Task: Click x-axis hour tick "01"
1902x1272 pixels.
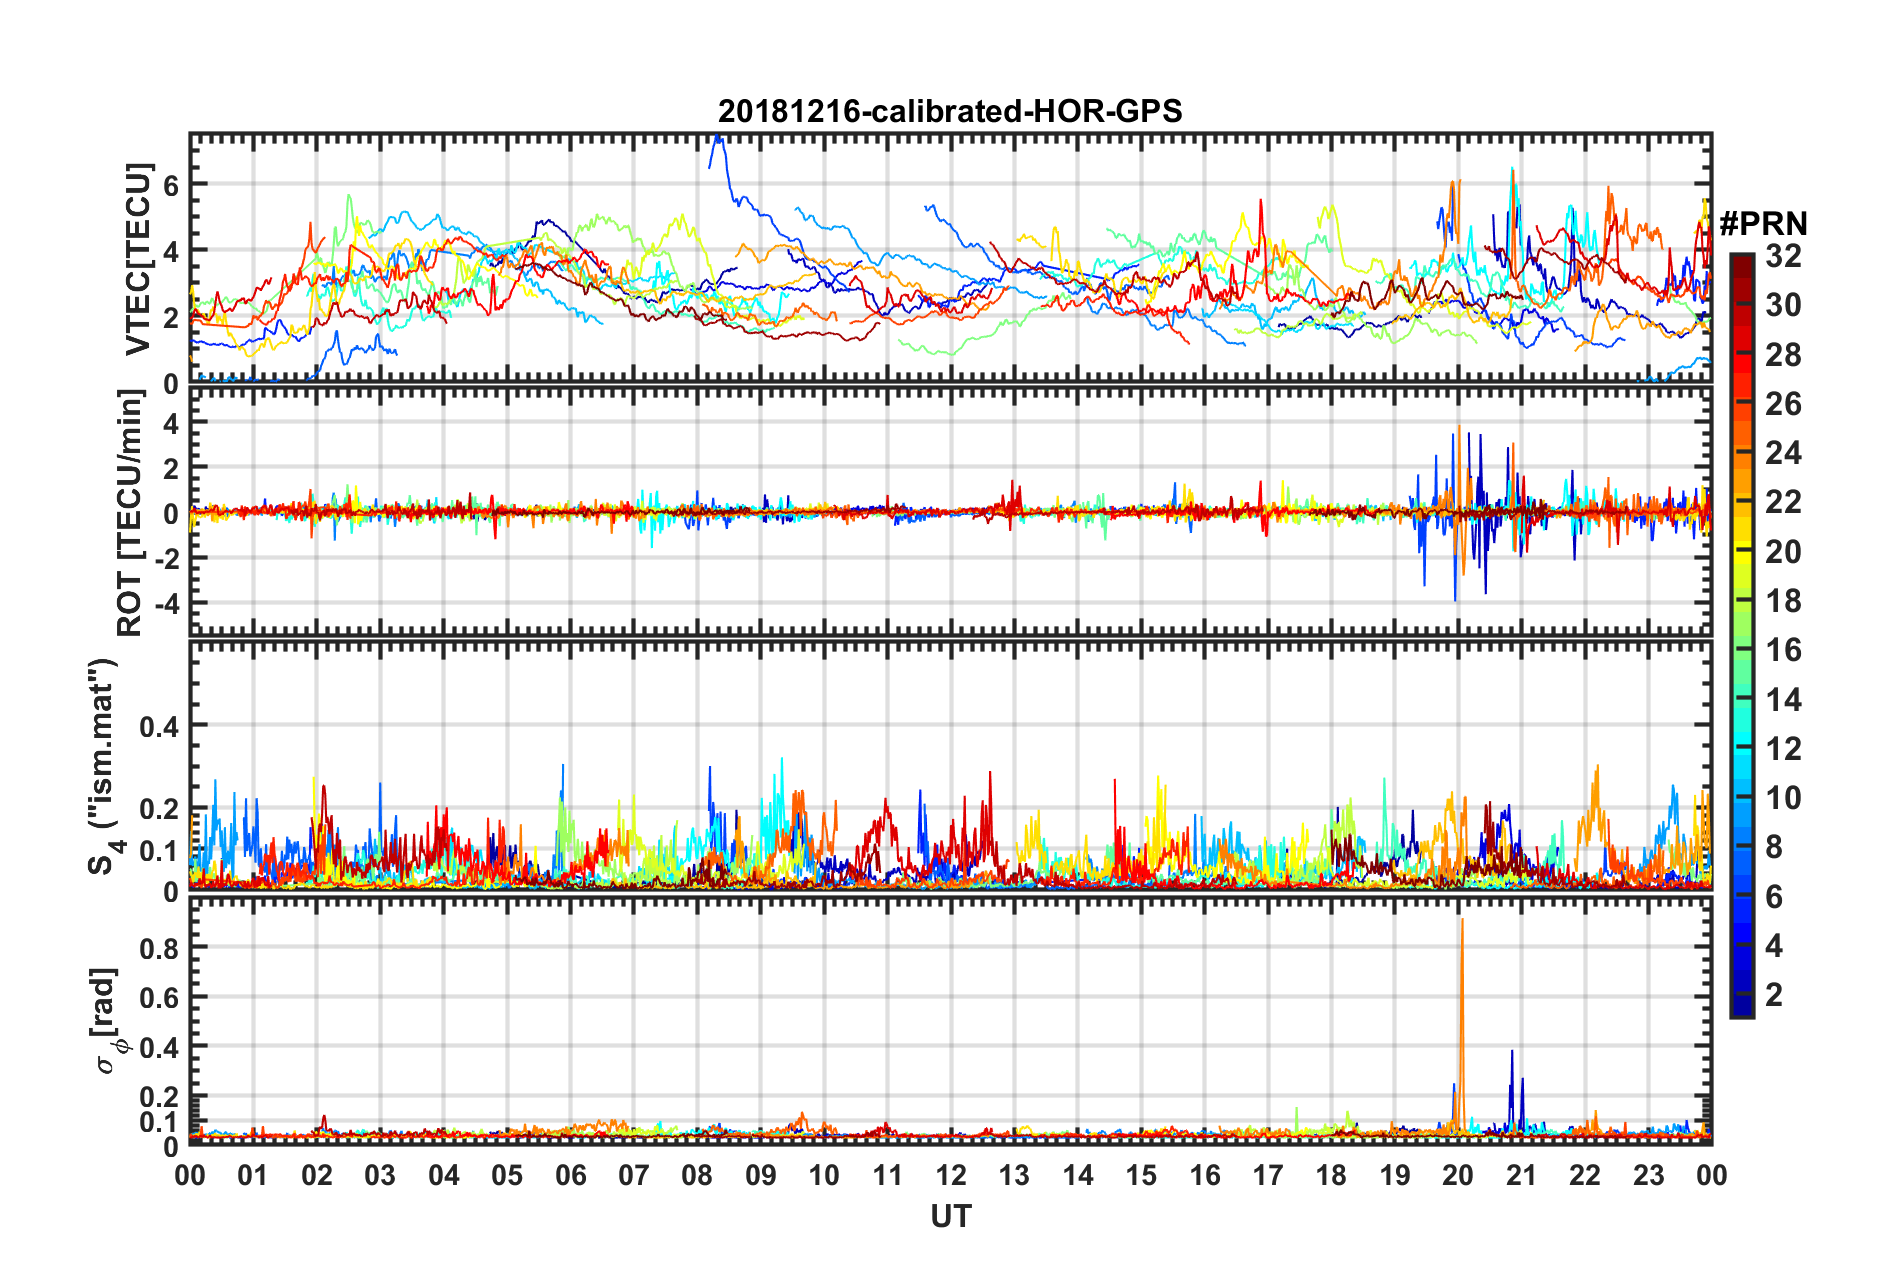Action: pos(253,1175)
